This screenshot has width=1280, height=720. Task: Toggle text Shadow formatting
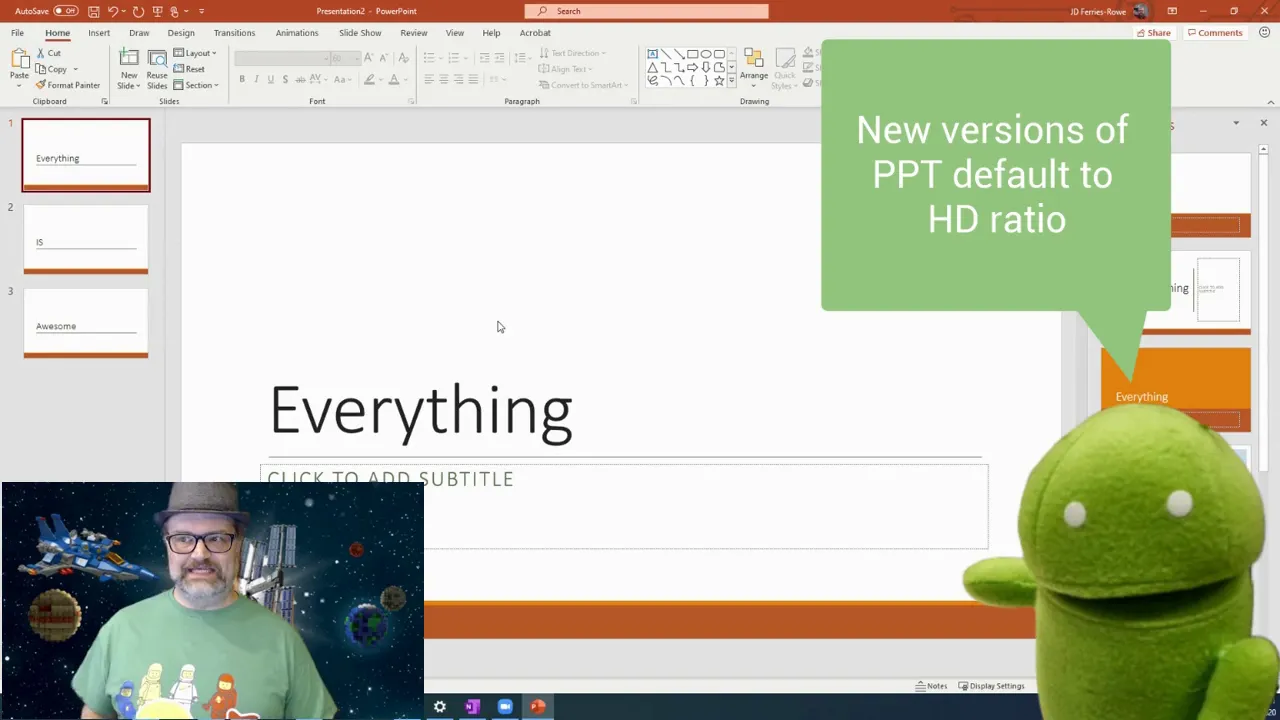pos(285,80)
